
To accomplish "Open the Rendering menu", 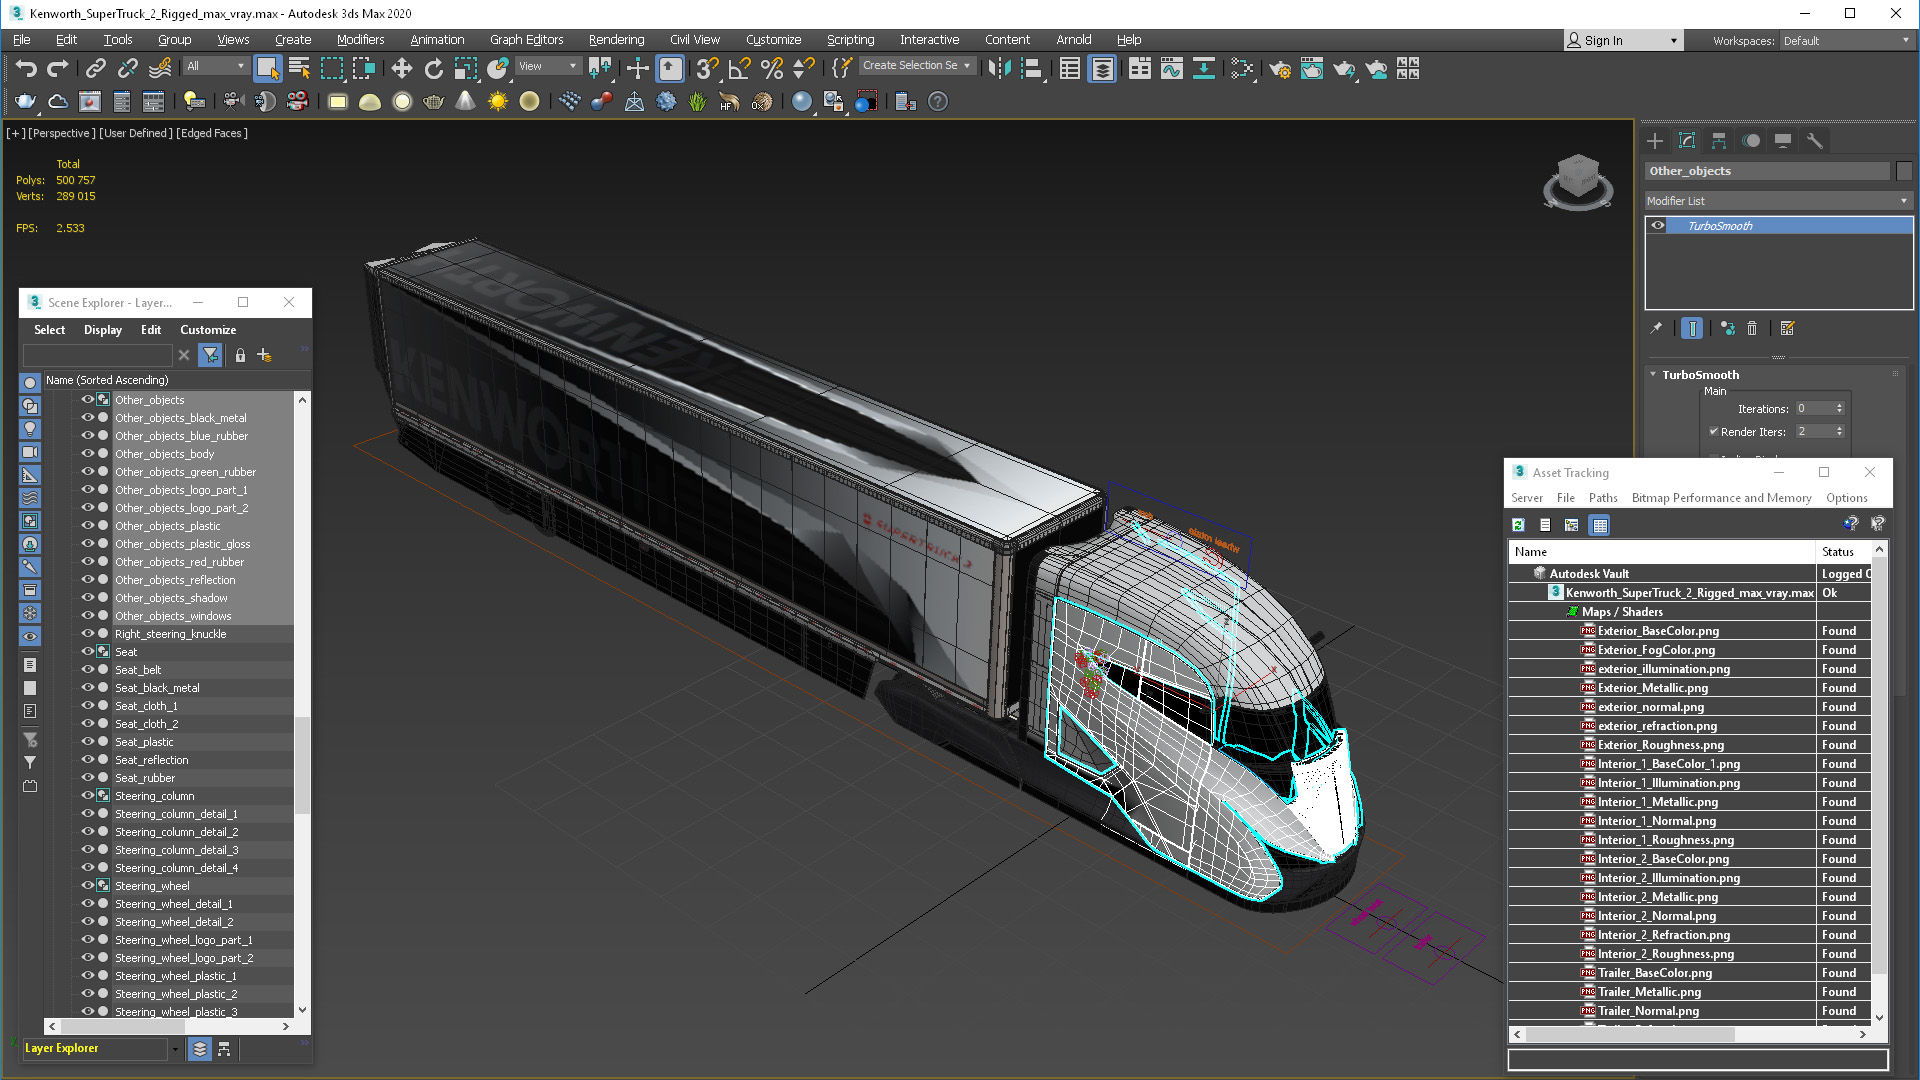I will point(616,40).
